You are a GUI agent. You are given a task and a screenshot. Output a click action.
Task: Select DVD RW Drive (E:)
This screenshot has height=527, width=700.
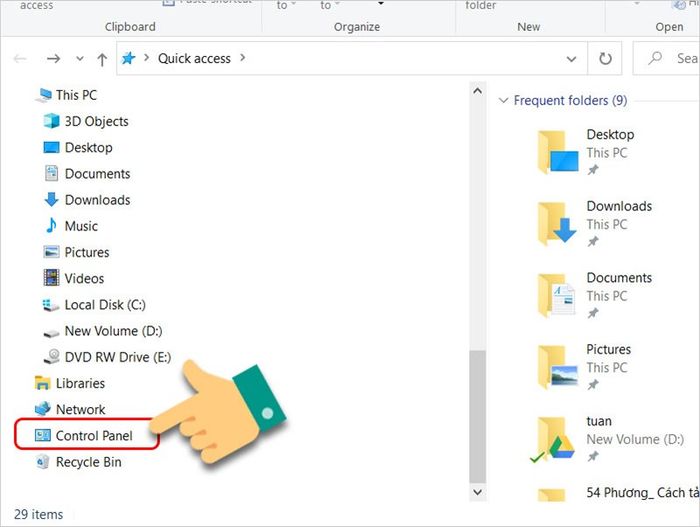pyautogui.click(x=107, y=357)
